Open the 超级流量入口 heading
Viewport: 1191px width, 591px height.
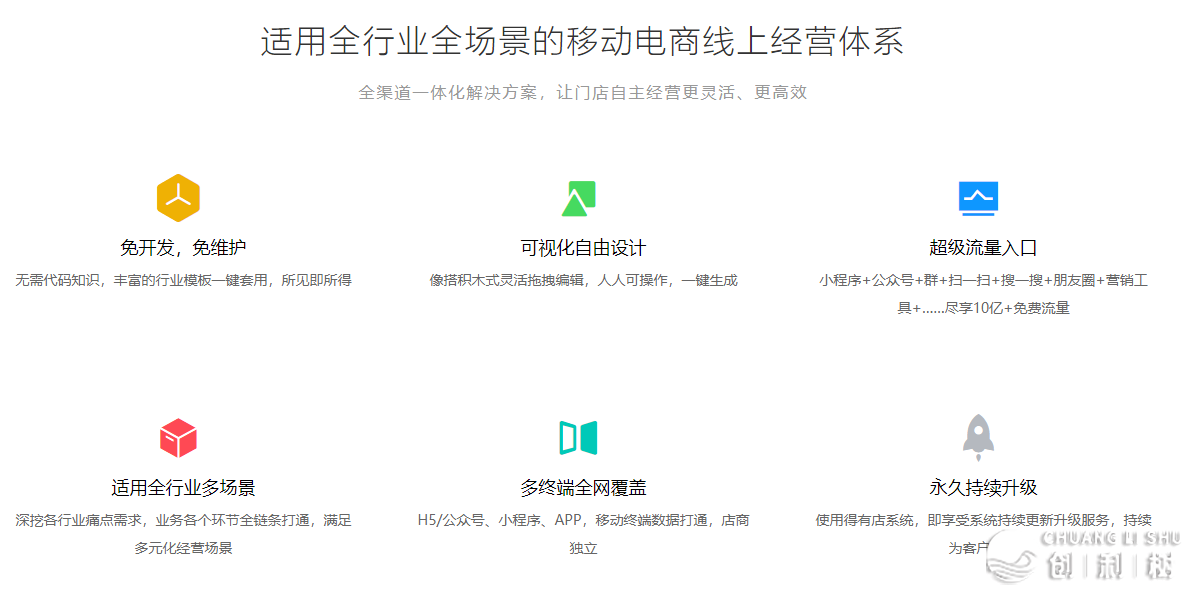tap(983, 248)
